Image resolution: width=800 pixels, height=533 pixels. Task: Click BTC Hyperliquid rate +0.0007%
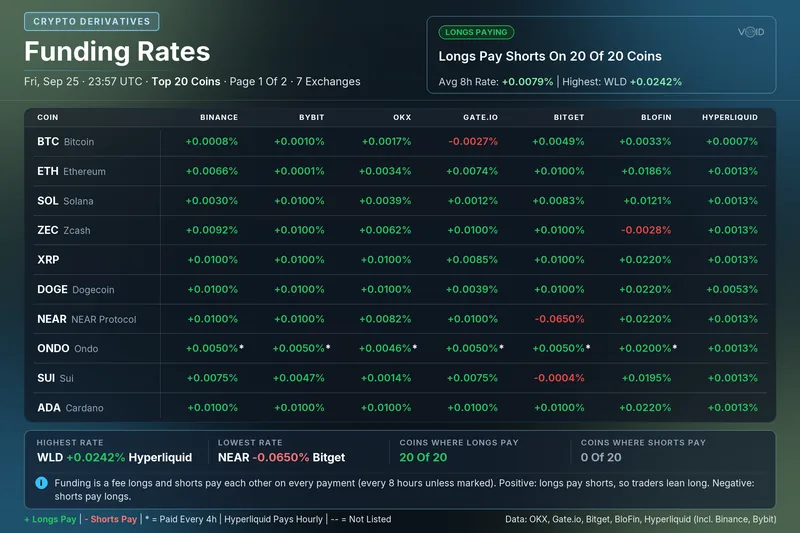click(x=732, y=141)
